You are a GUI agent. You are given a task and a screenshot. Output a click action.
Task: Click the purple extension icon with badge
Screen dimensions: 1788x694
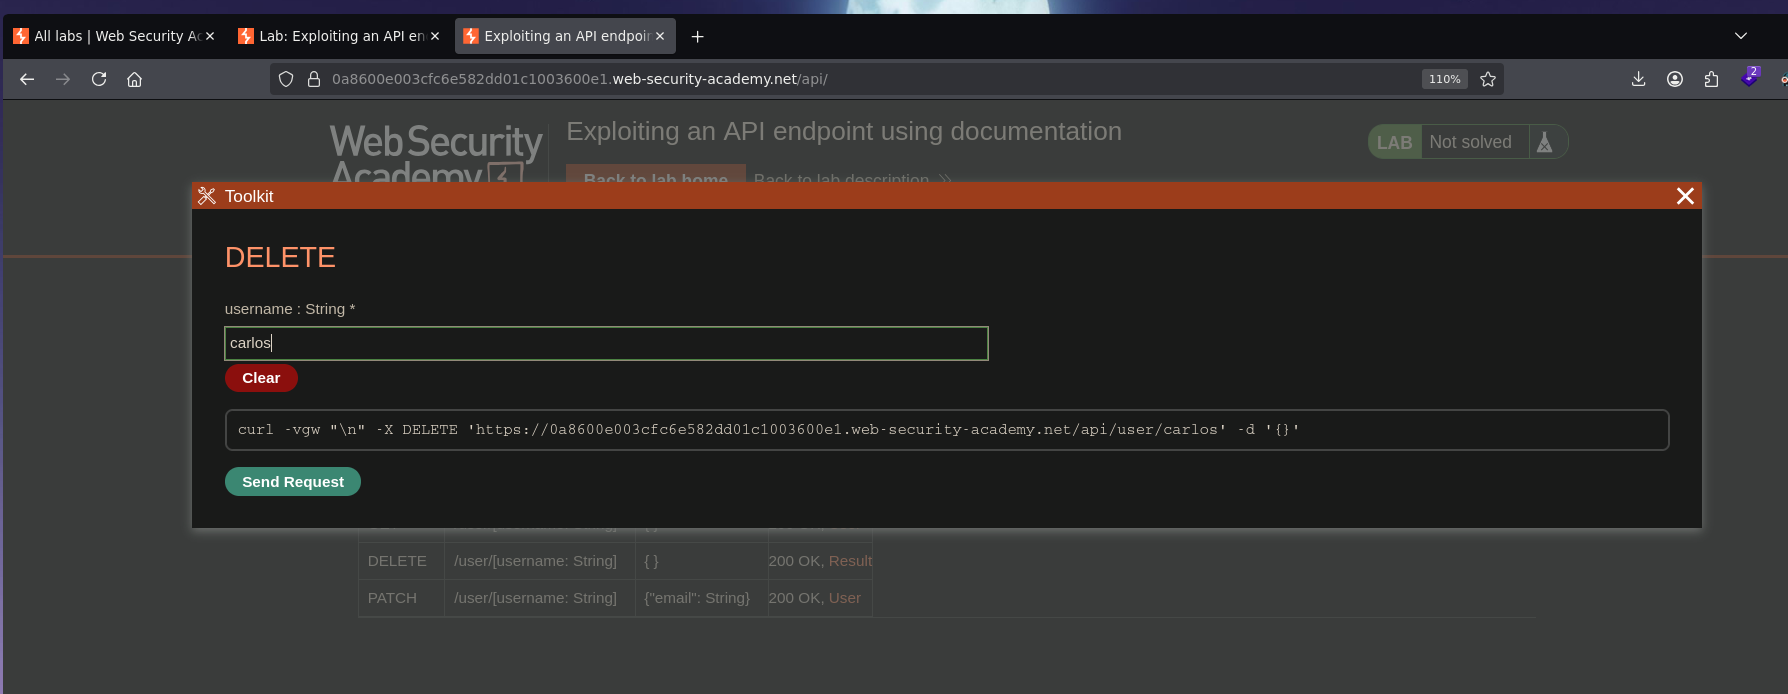click(1749, 77)
